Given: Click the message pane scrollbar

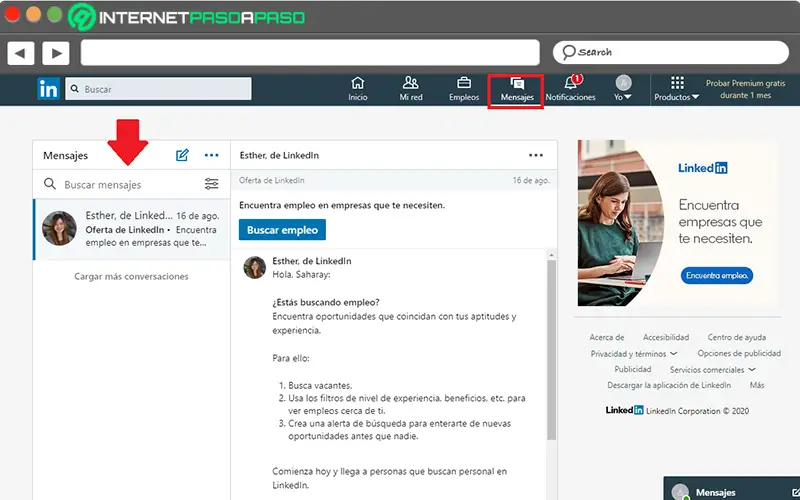Looking at the screenshot, I should click(551, 349).
